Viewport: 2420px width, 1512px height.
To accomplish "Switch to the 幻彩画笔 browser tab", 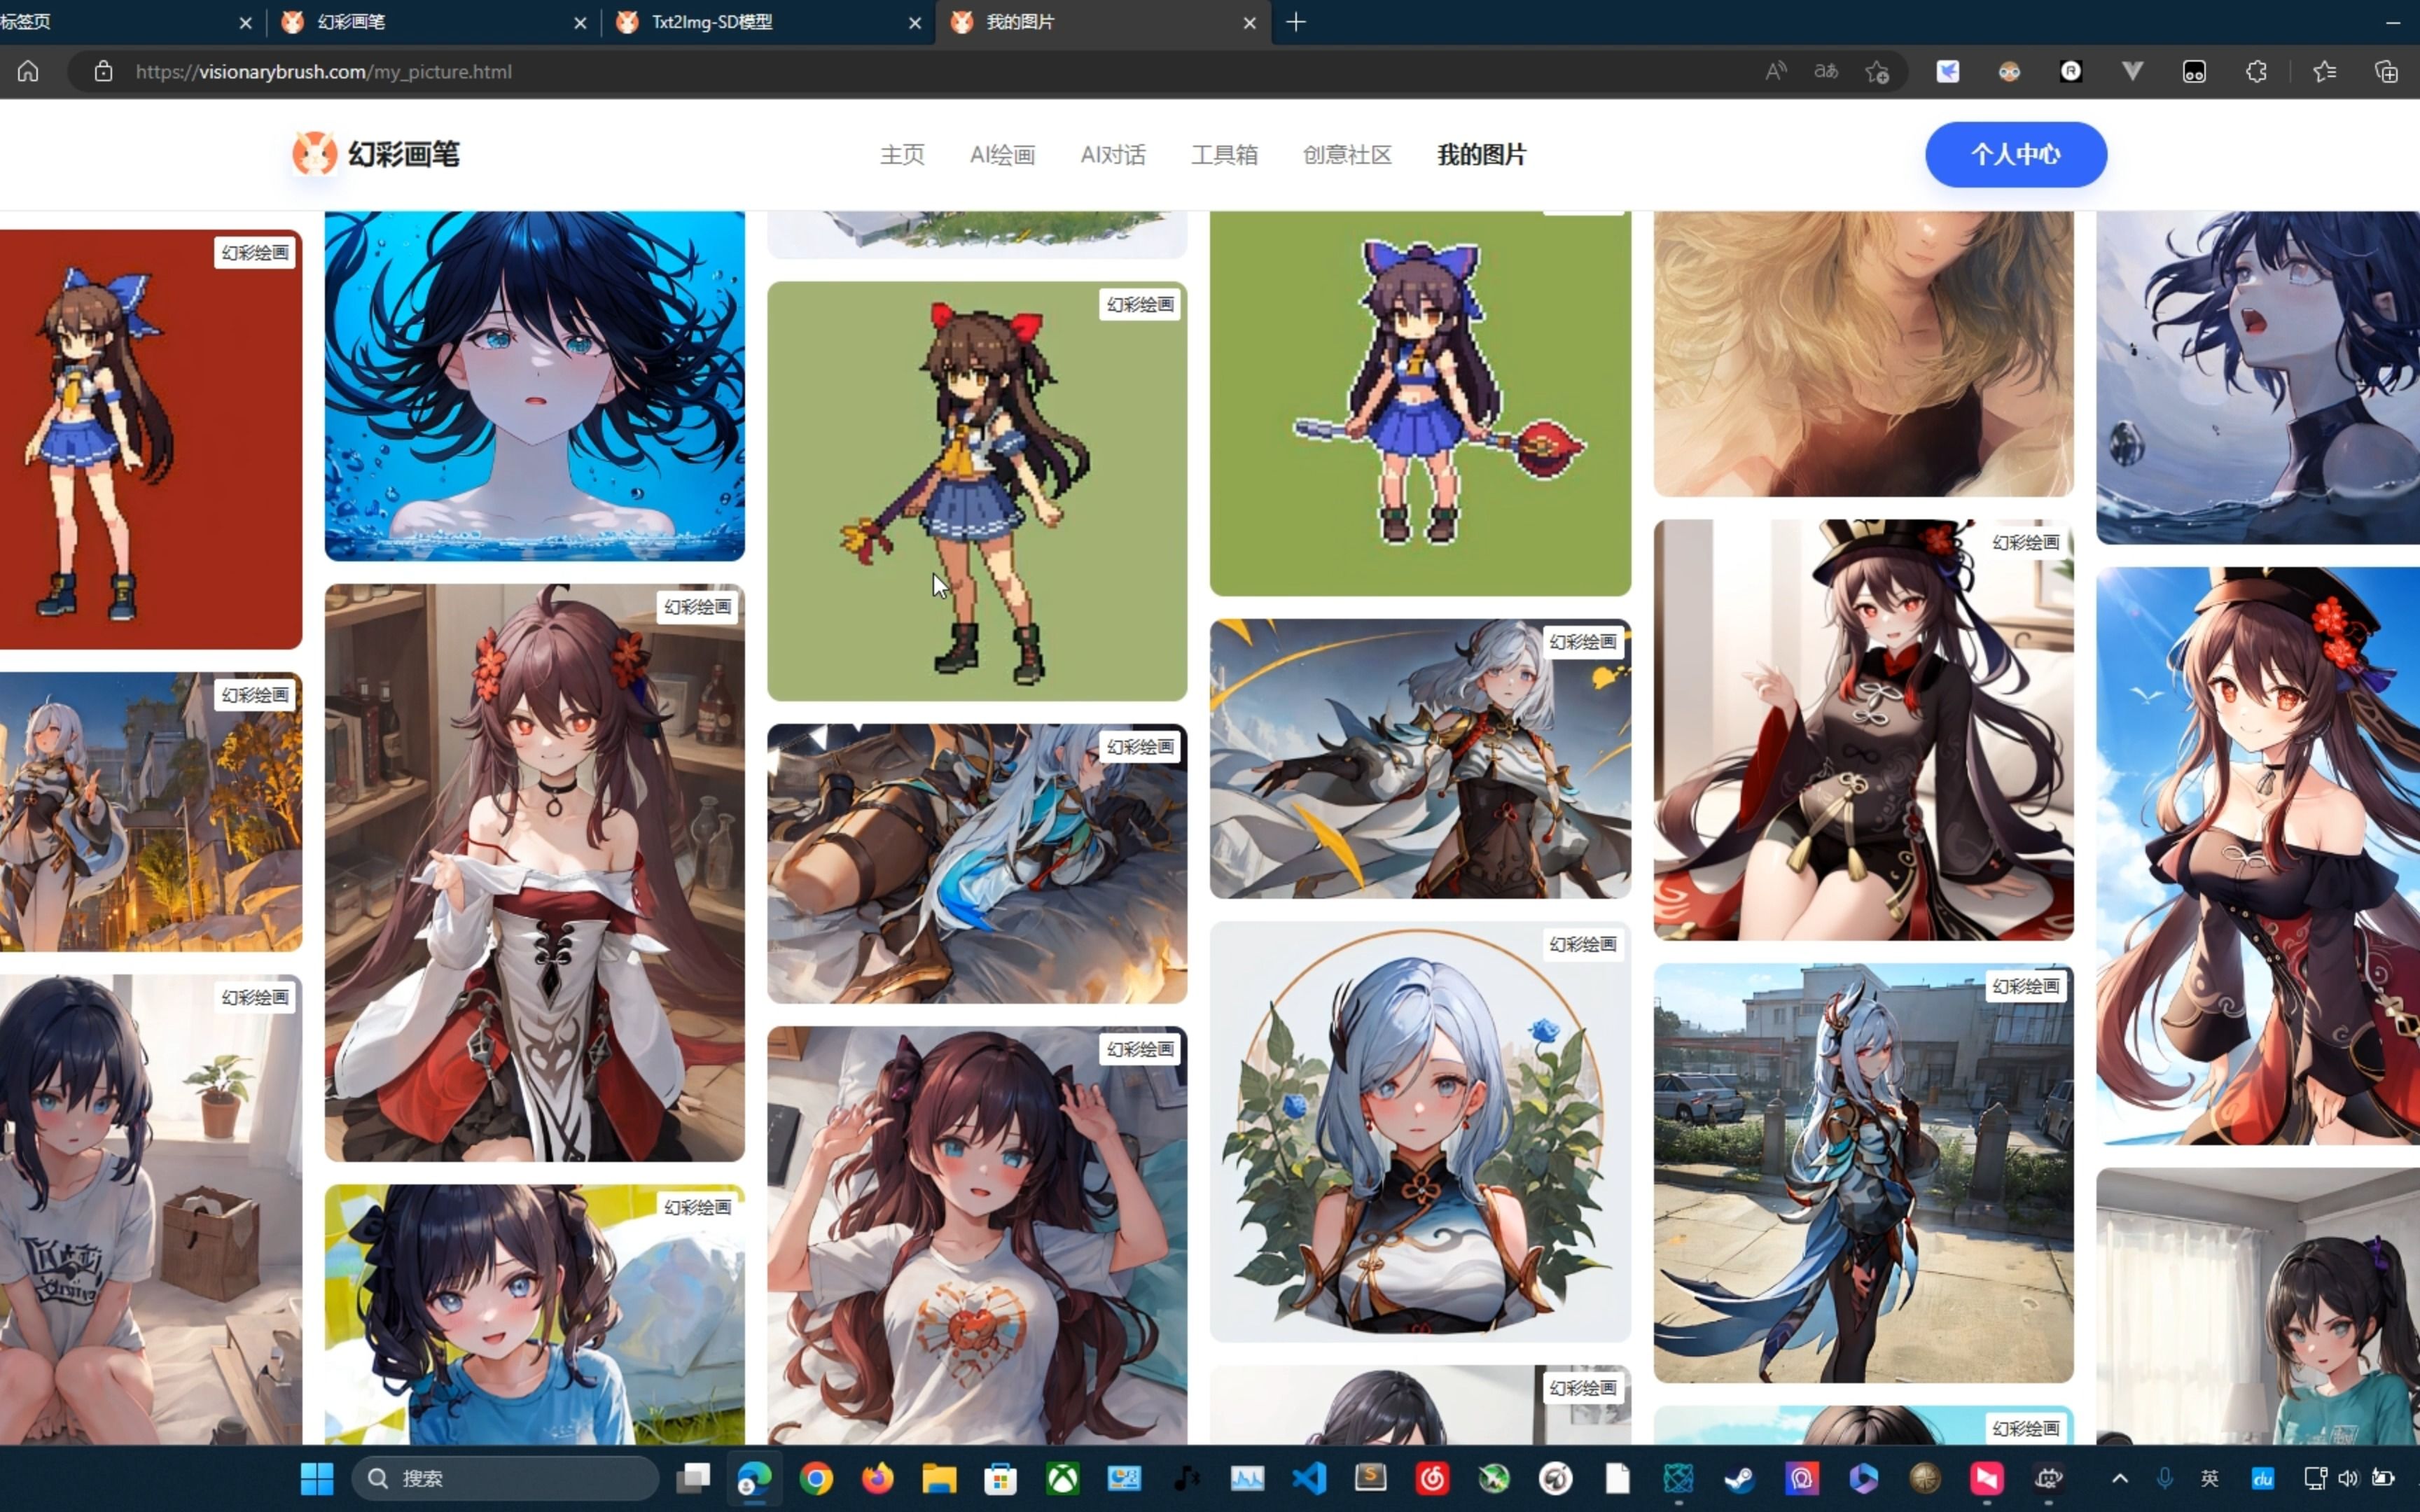I will (x=434, y=22).
